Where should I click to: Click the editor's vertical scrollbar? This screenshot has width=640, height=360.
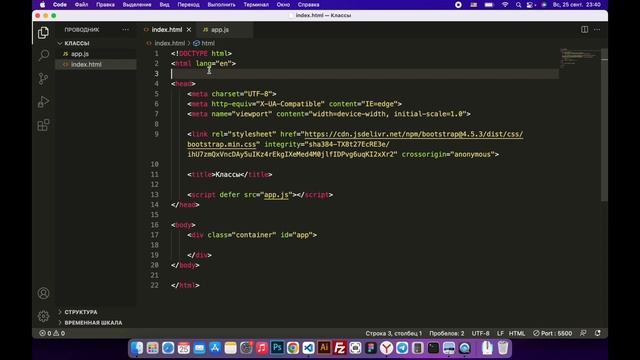tap(604, 124)
